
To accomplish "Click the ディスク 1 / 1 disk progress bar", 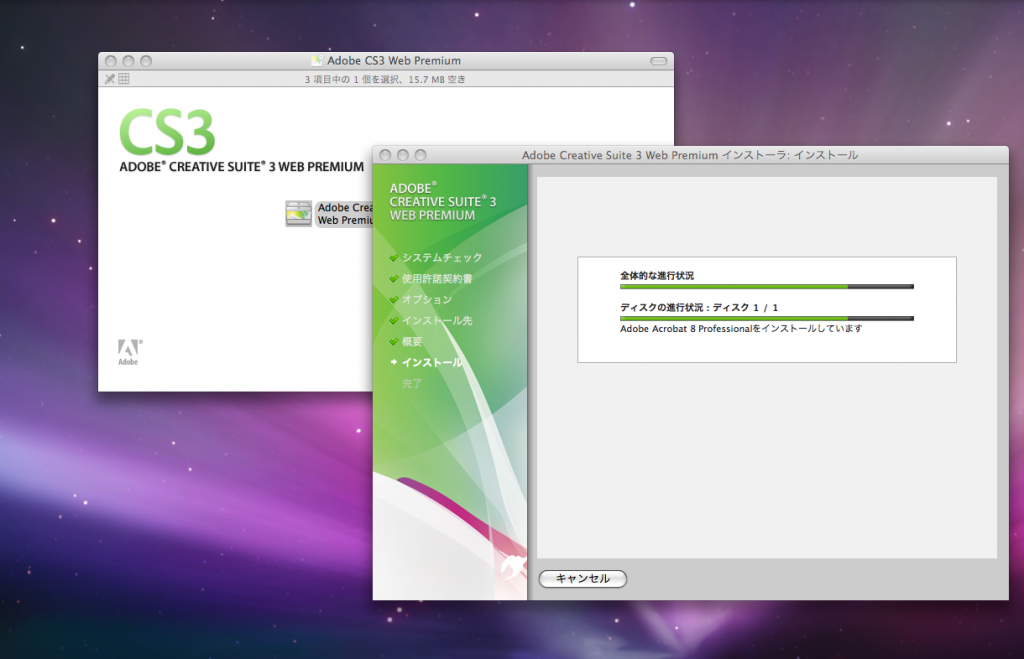I will coord(767,319).
